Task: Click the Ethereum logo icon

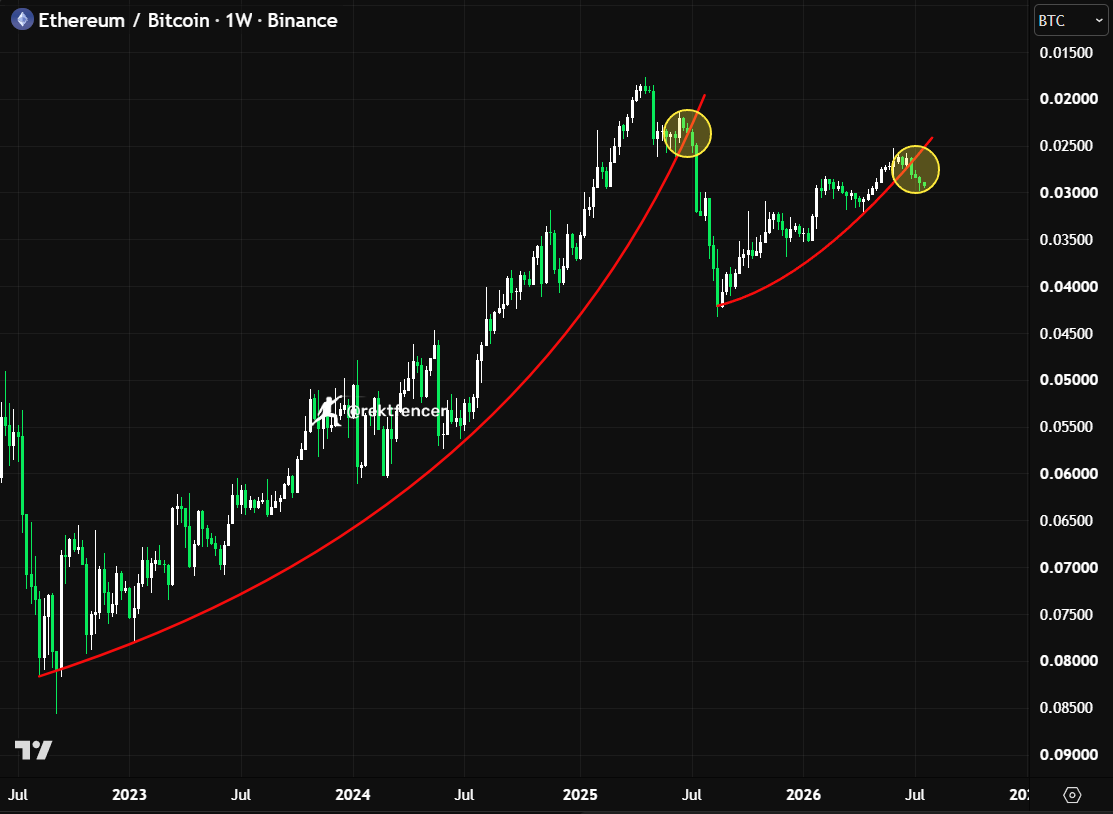Action: point(22,20)
